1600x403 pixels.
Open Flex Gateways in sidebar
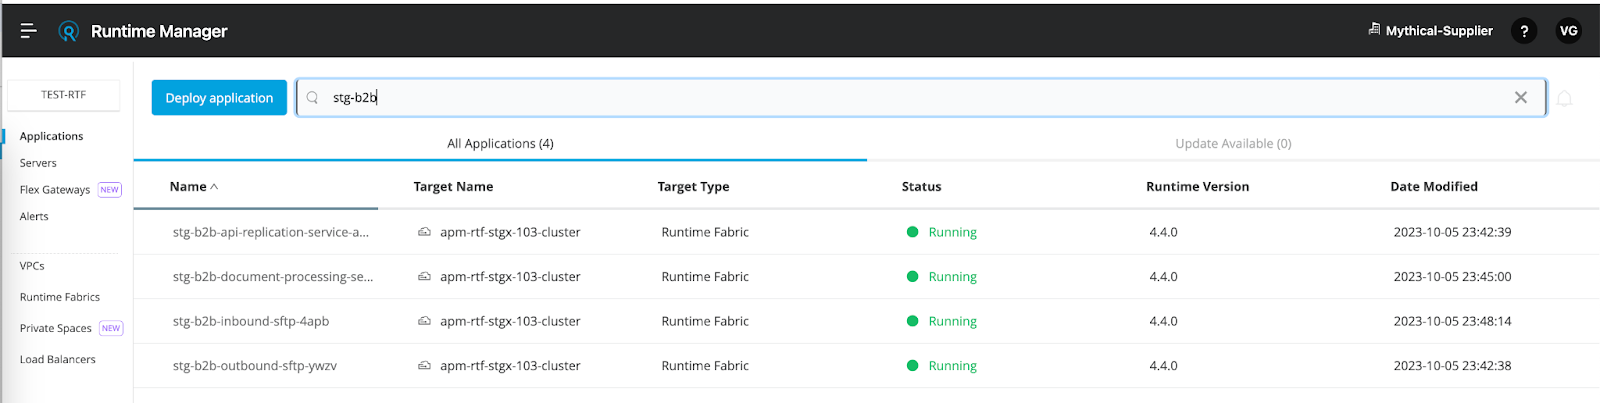coord(55,190)
